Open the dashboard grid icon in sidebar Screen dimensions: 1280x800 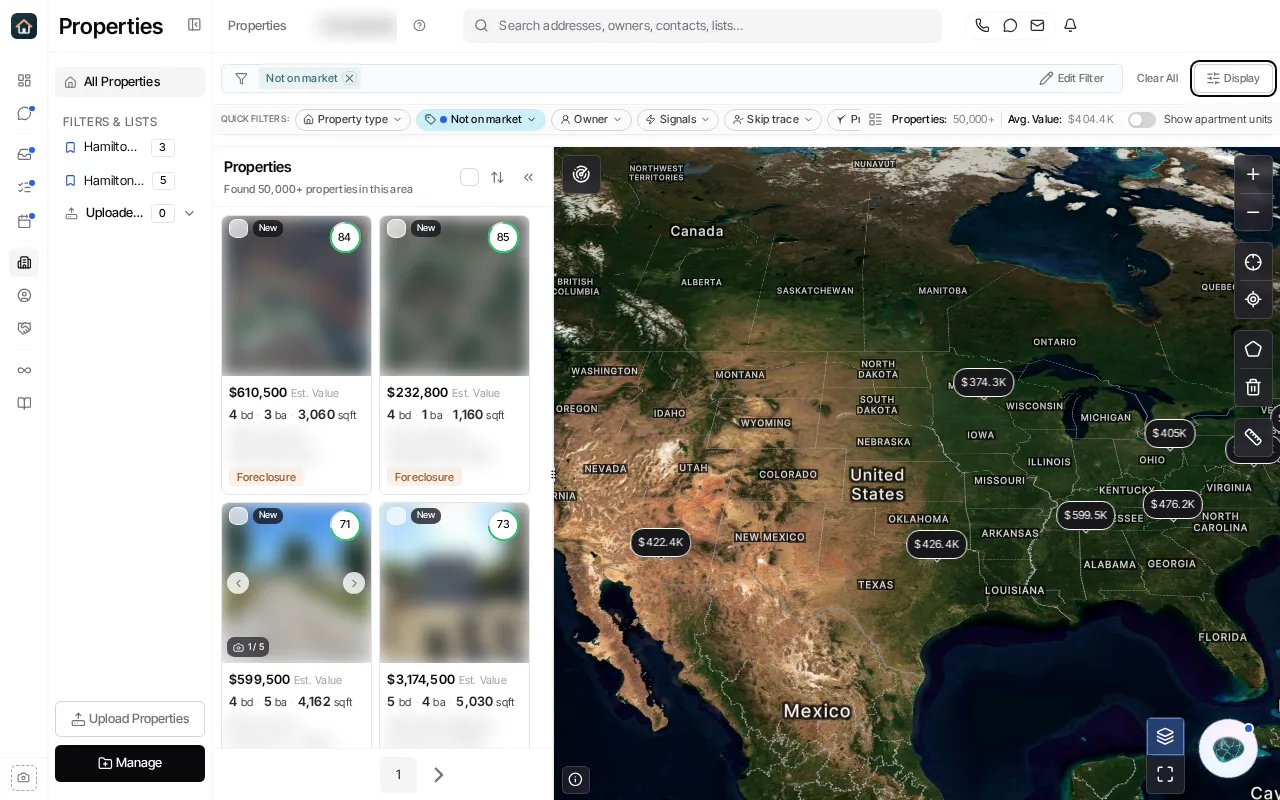(24, 80)
